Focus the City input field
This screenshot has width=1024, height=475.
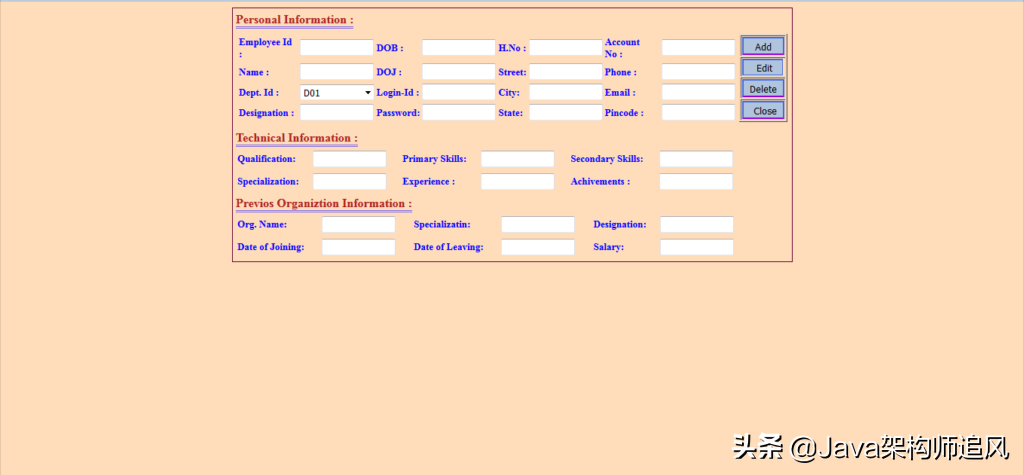(566, 92)
